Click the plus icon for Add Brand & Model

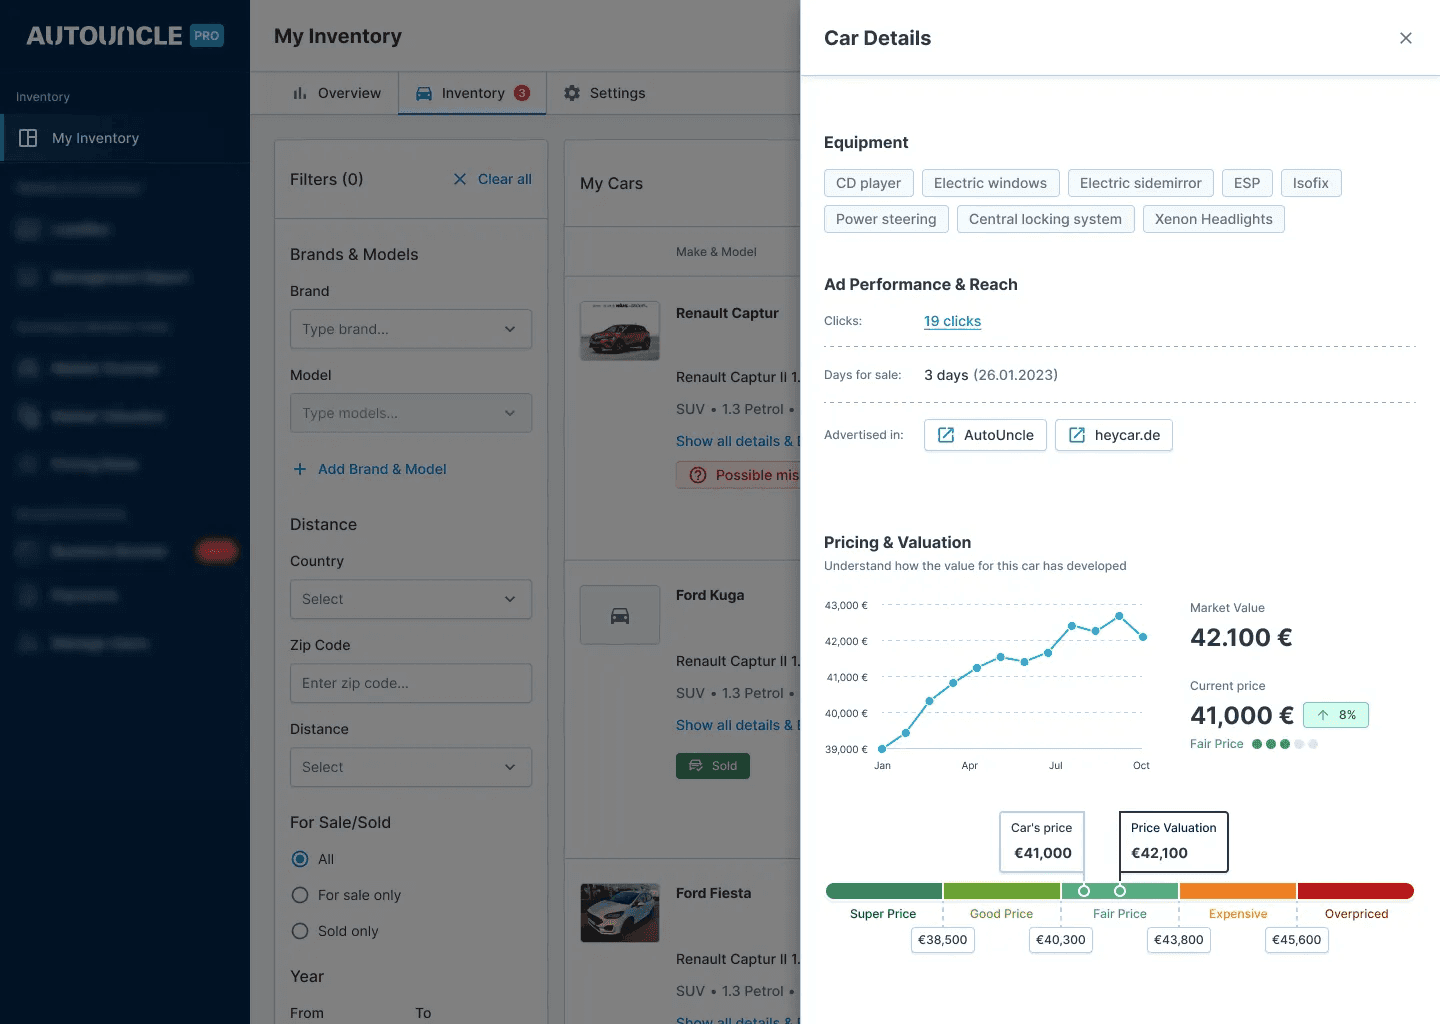point(299,469)
